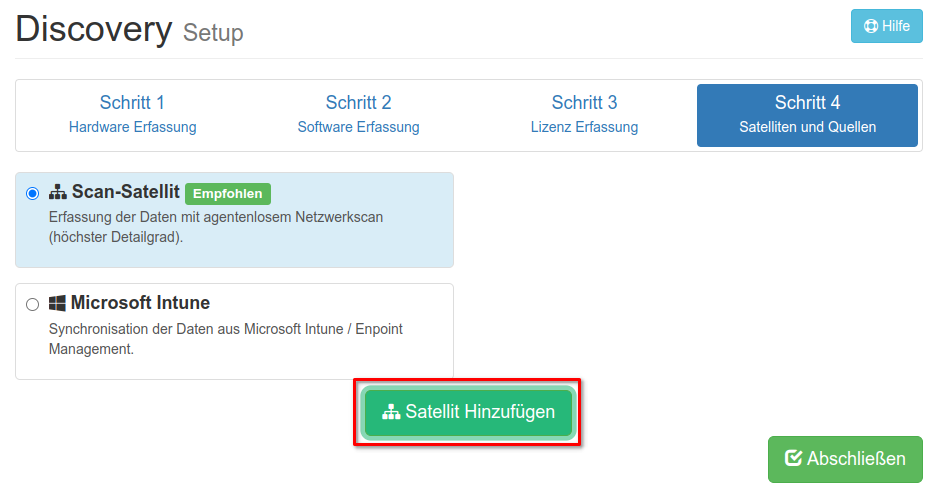This screenshot has width=932, height=497.
Task: Click the Windows logo beside Microsoft Intune
Action: (58, 303)
